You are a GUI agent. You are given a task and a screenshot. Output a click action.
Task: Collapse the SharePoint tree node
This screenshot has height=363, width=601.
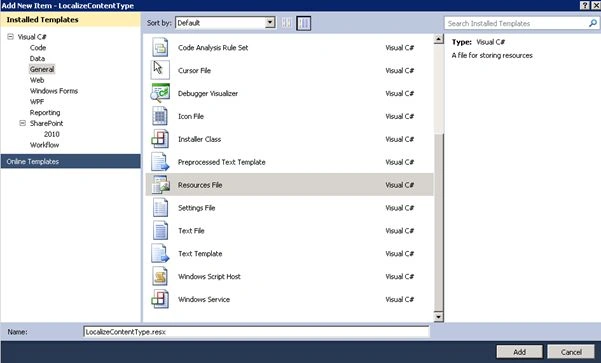[x=23, y=123]
